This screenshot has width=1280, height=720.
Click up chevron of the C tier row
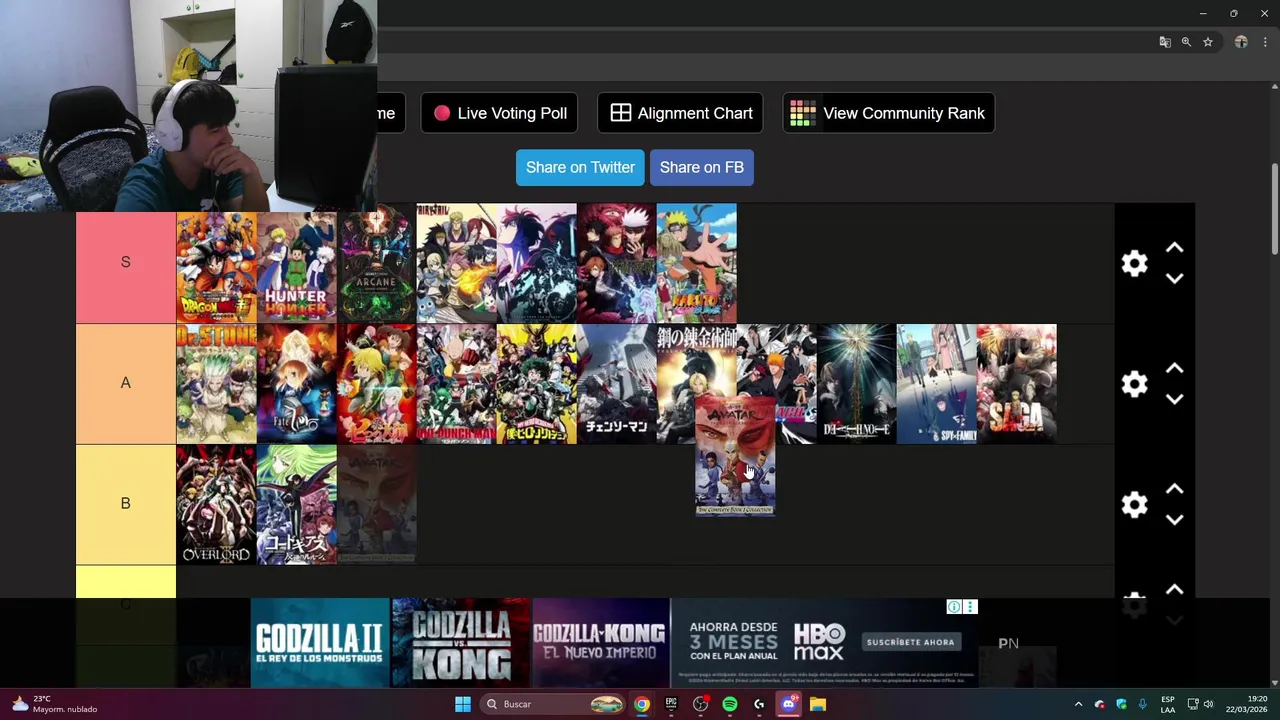(x=1174, y=589)
